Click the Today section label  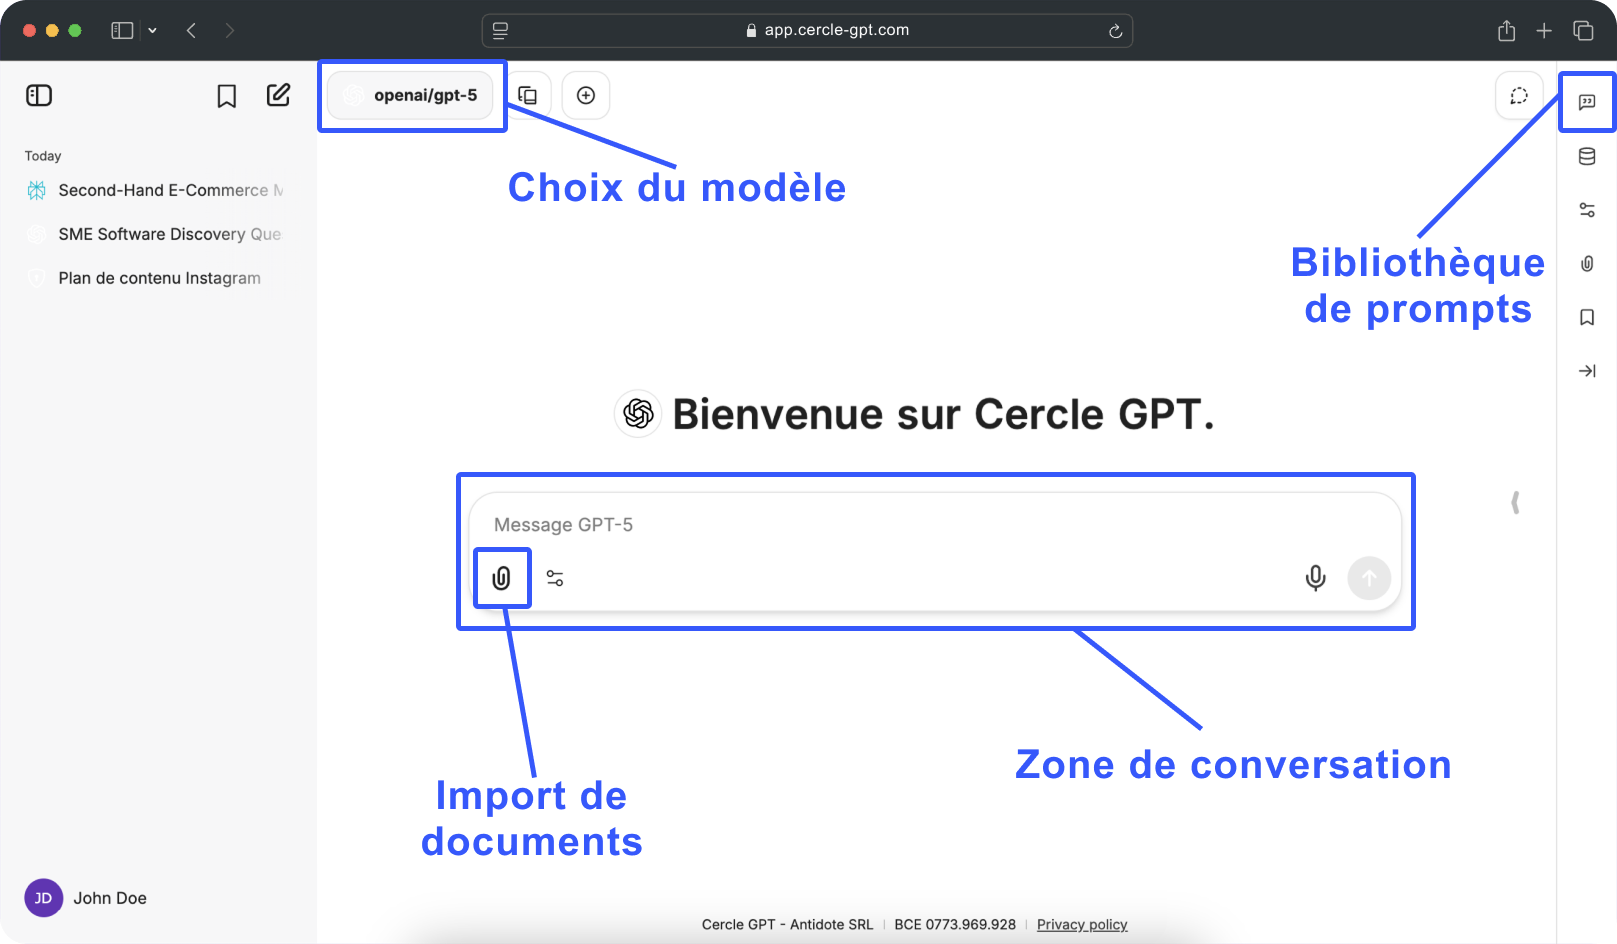(43, 156)
